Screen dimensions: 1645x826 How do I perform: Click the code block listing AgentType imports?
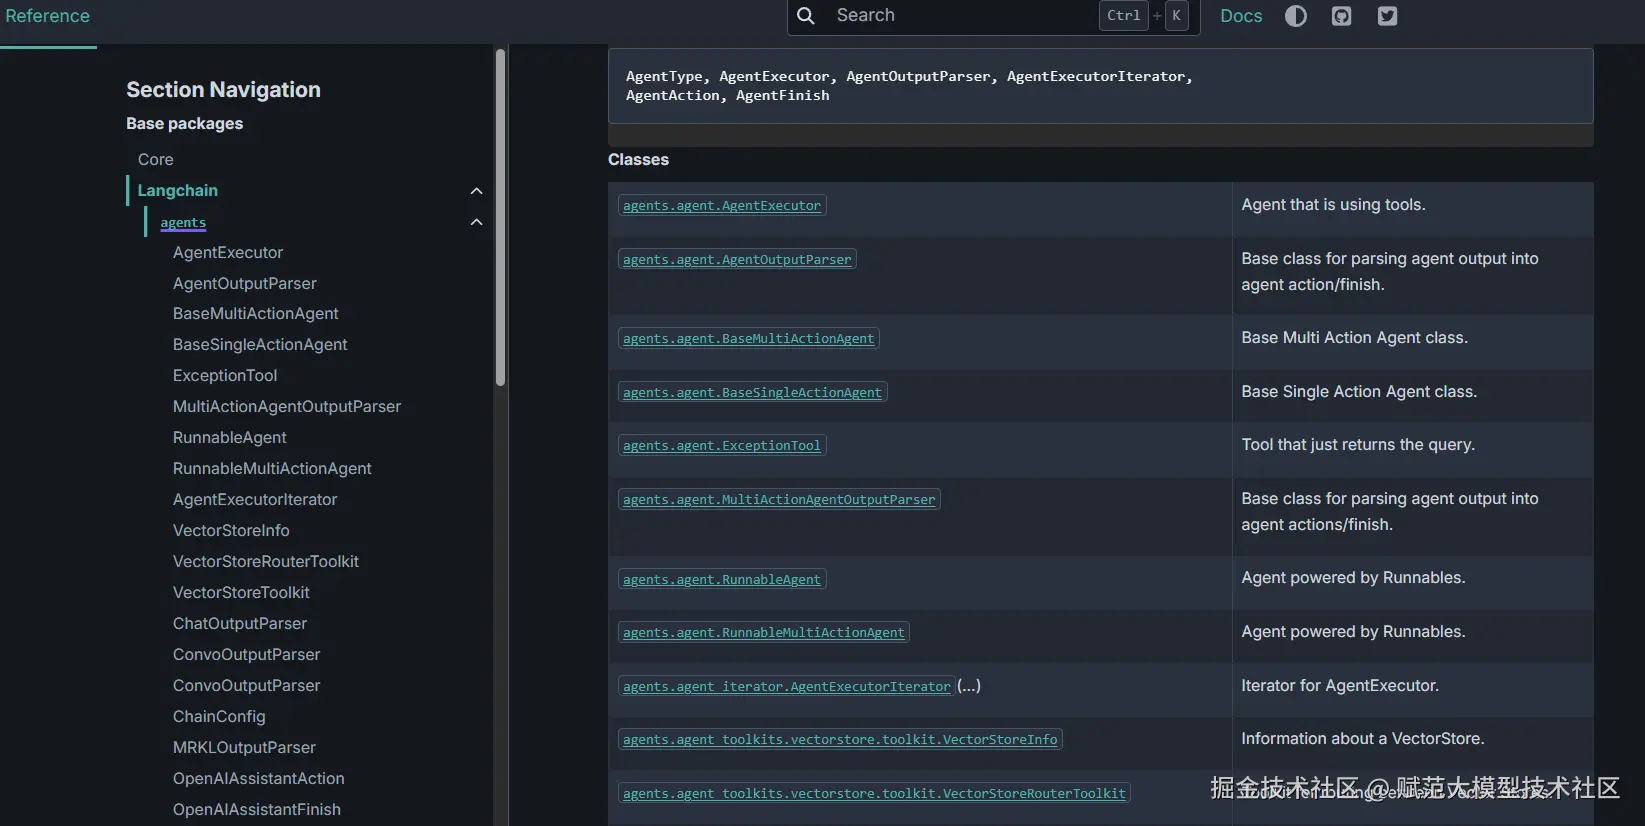point(1100,86)
